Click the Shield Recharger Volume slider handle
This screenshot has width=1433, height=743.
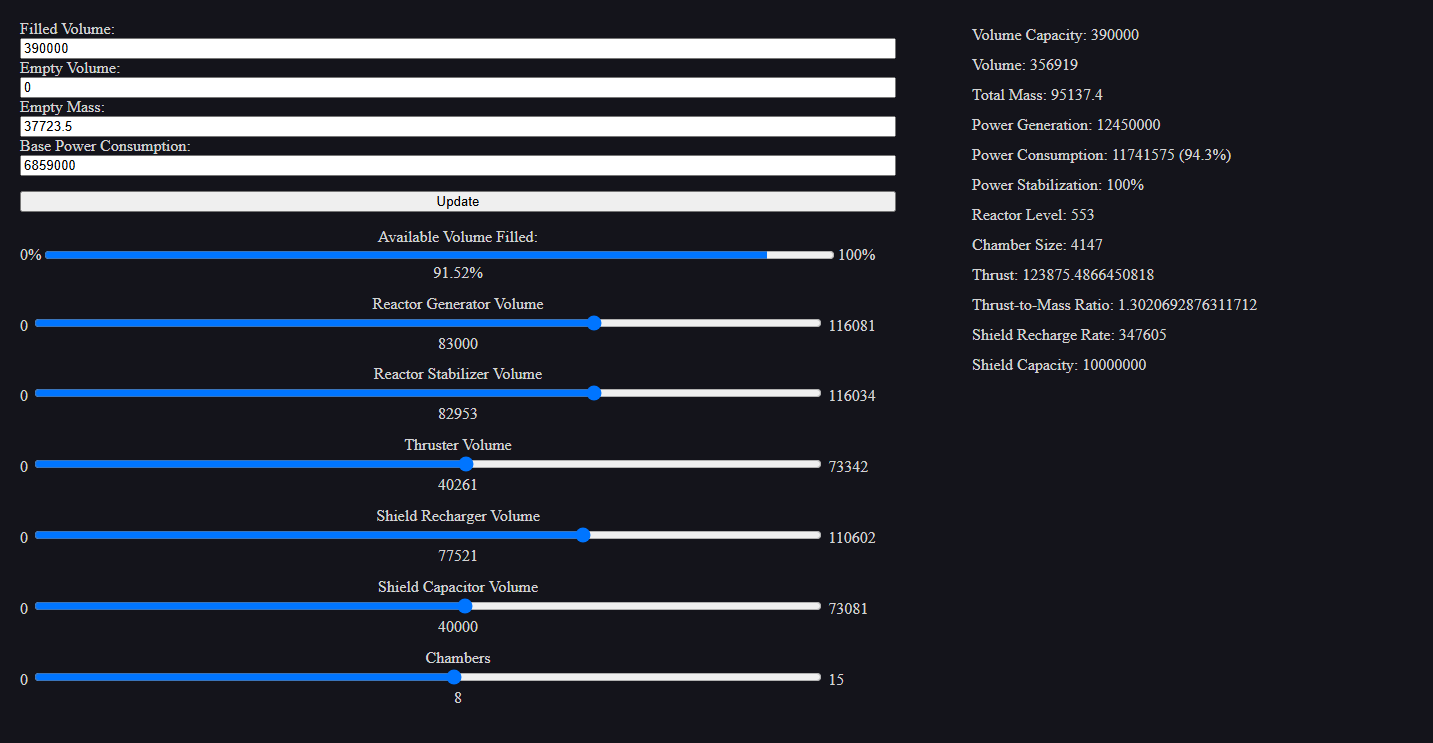pos(584,535)
